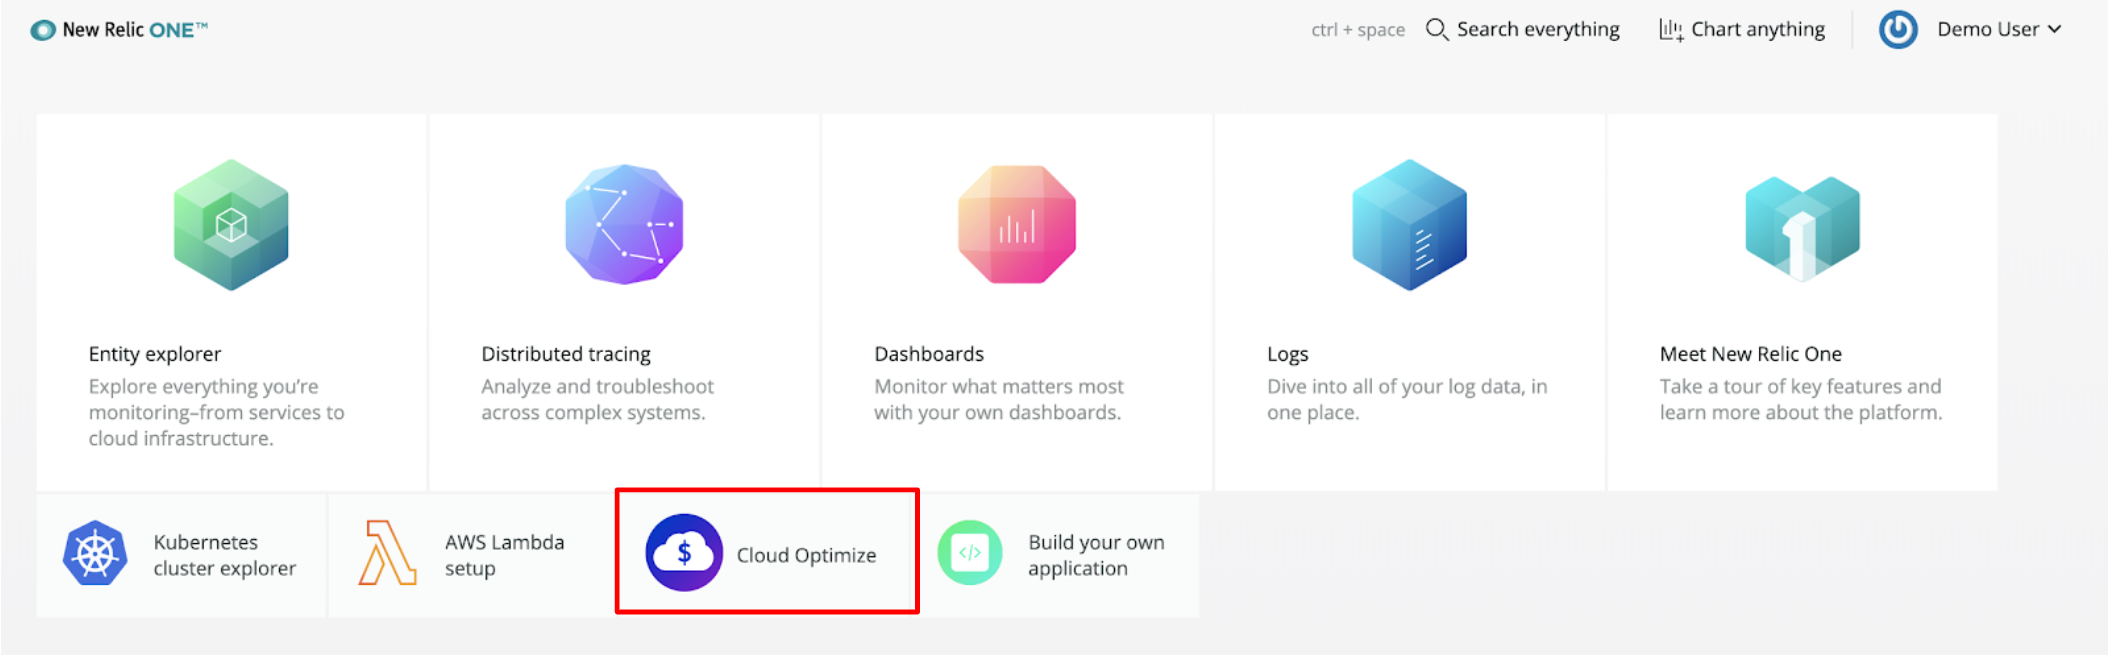Click the search magnifying glass icon
The image size is (2110, 660).
(1437, 30)
